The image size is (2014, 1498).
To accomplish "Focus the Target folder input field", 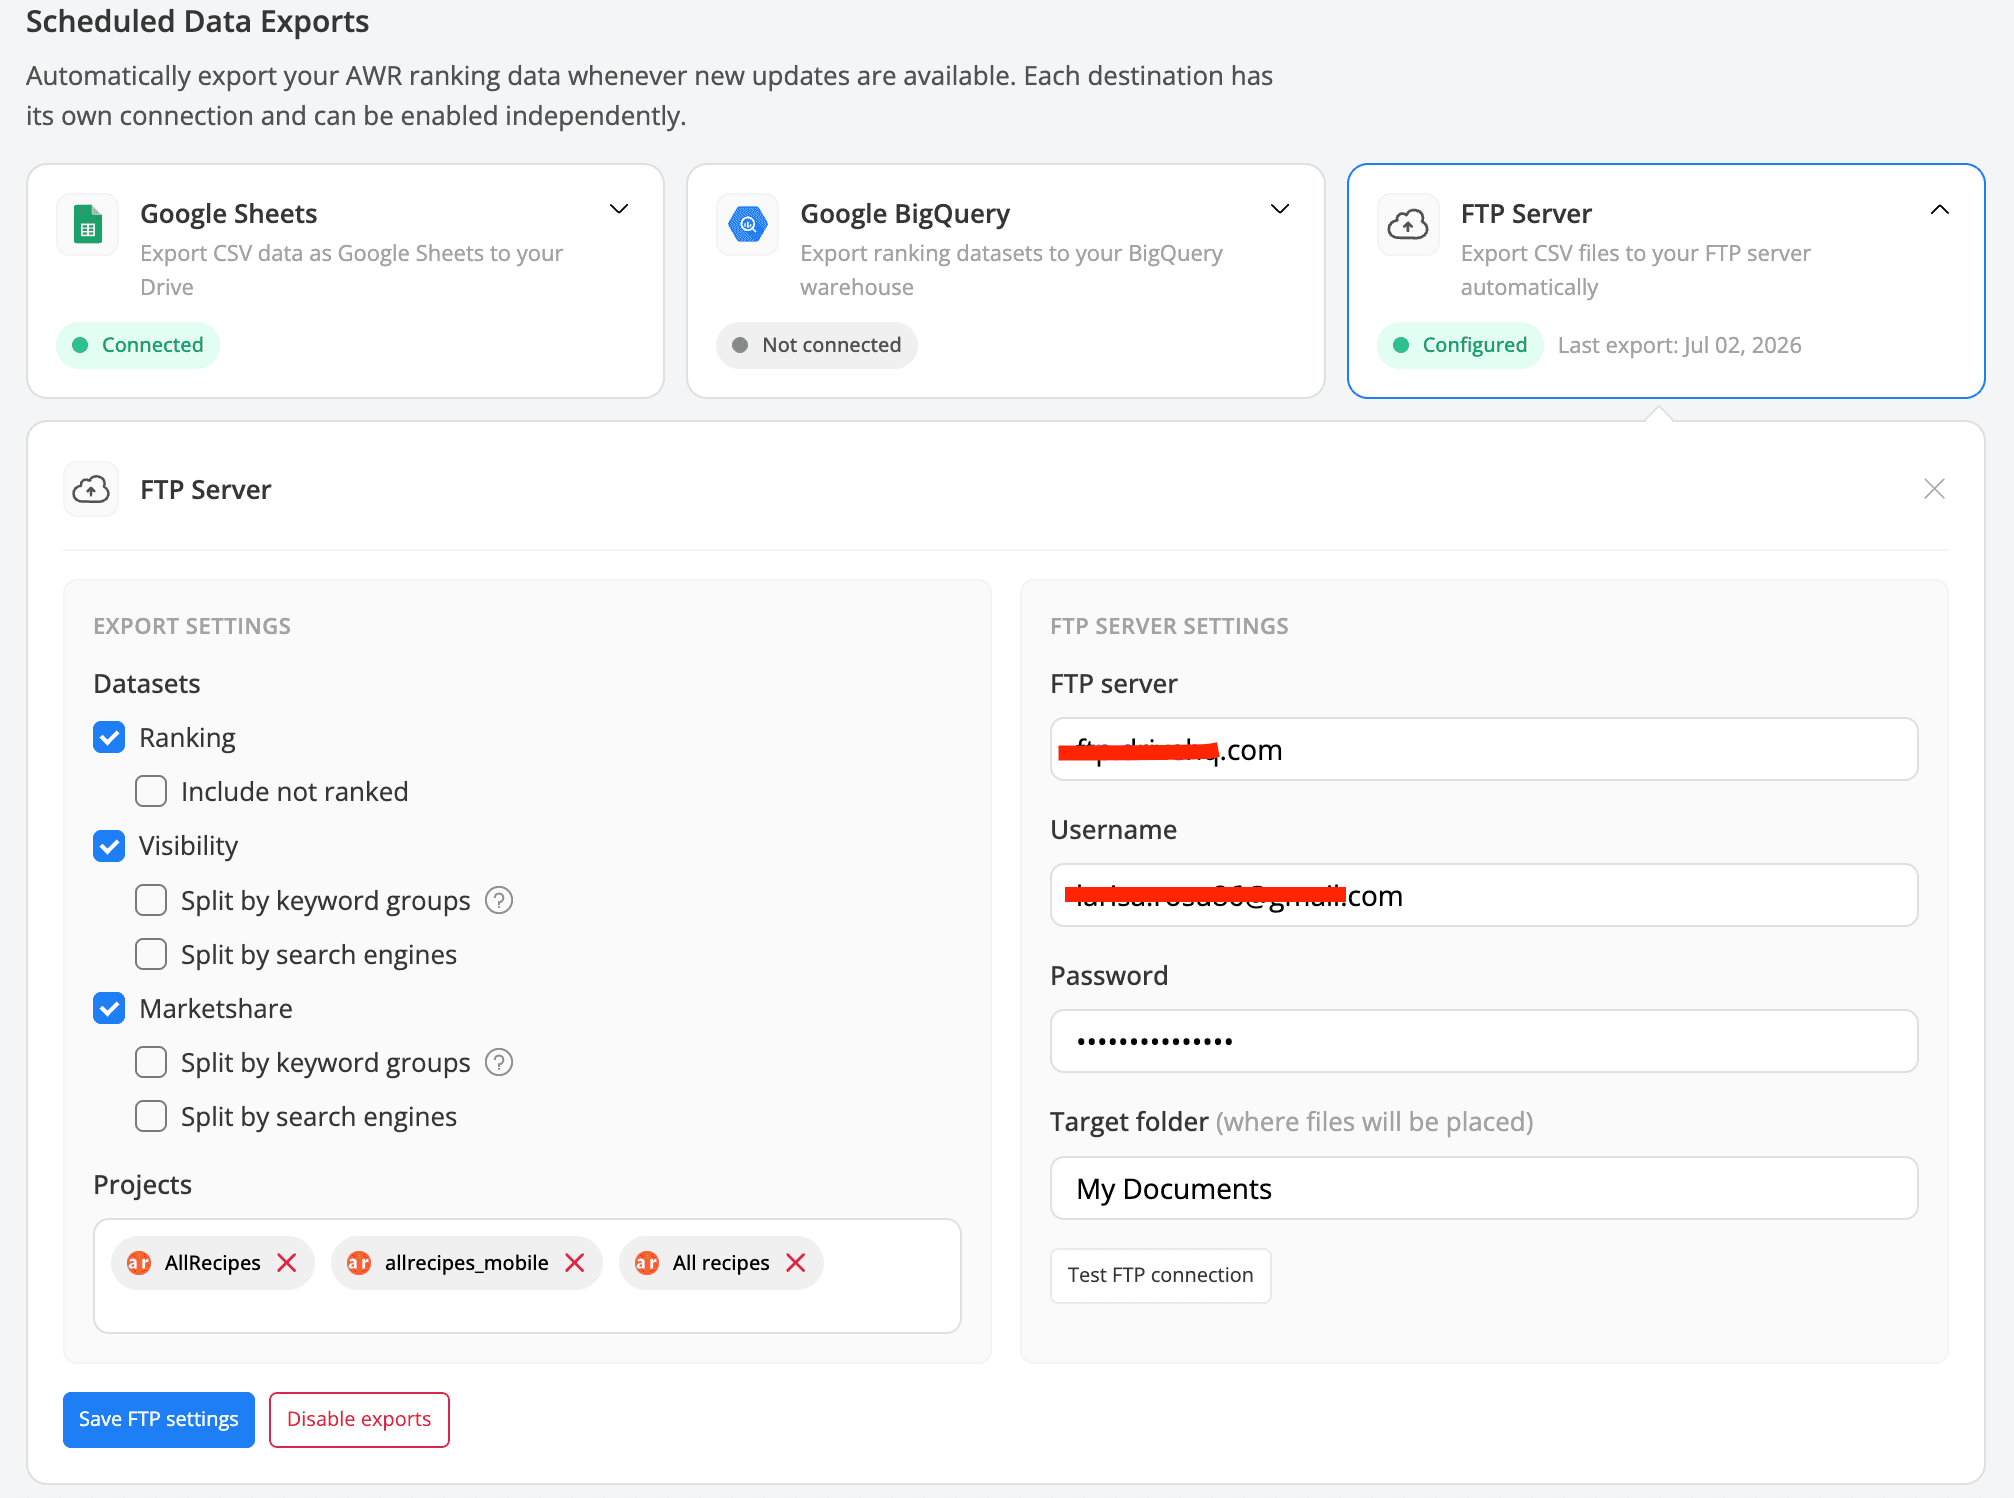I will click(x=1484, y=1188).
